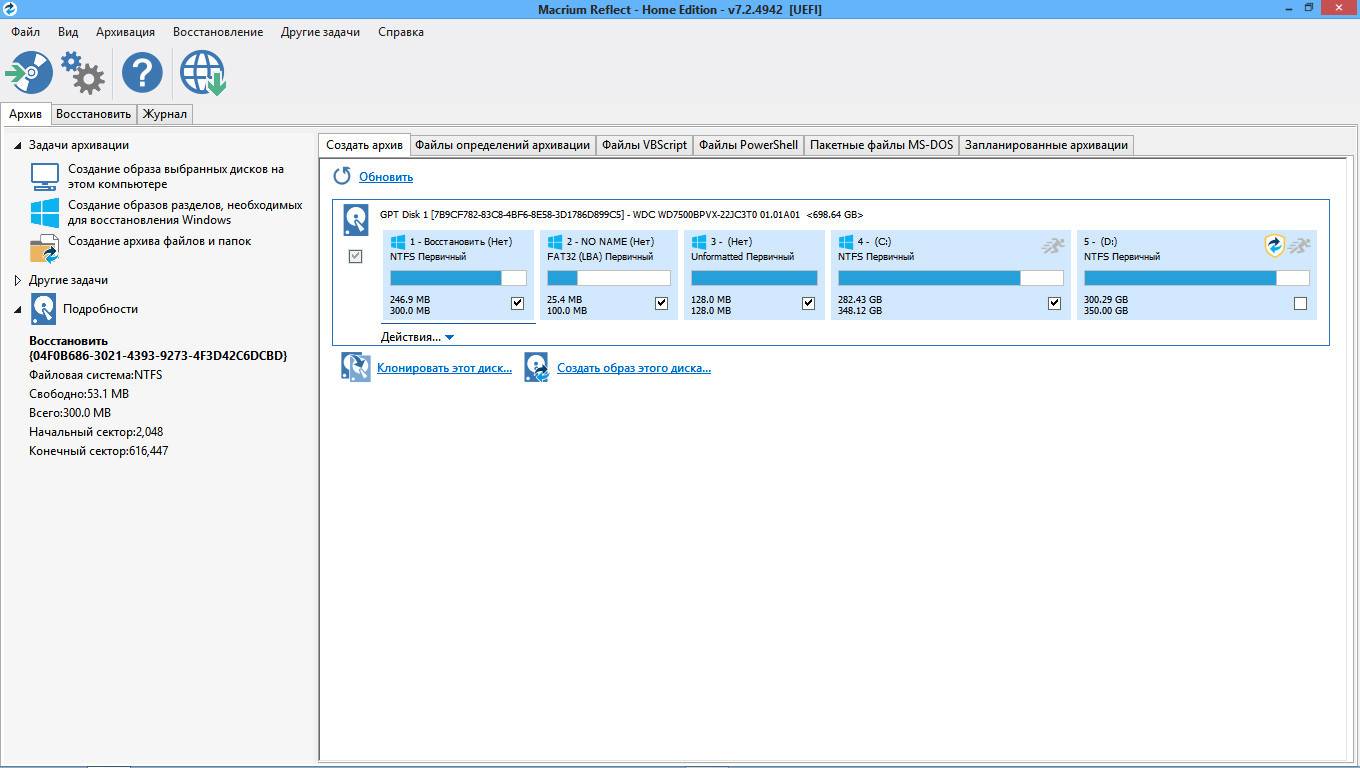Click the usage bar of partition 4 (C:)

[x=951, y=278]
